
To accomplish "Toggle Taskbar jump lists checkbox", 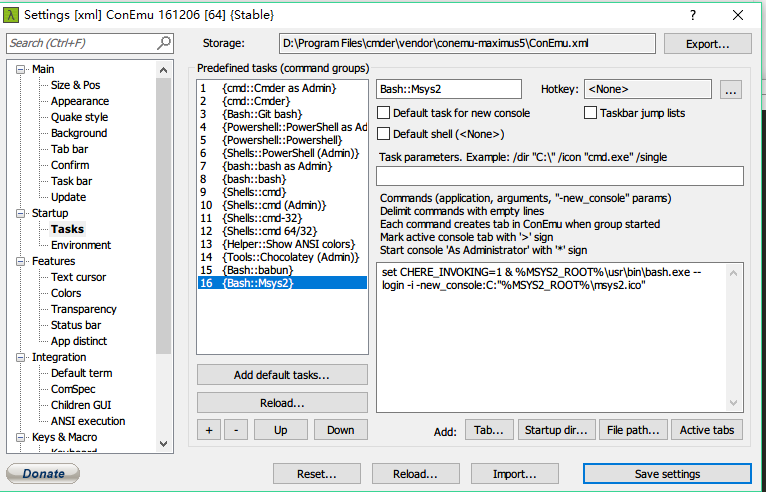I will point(590,113).
